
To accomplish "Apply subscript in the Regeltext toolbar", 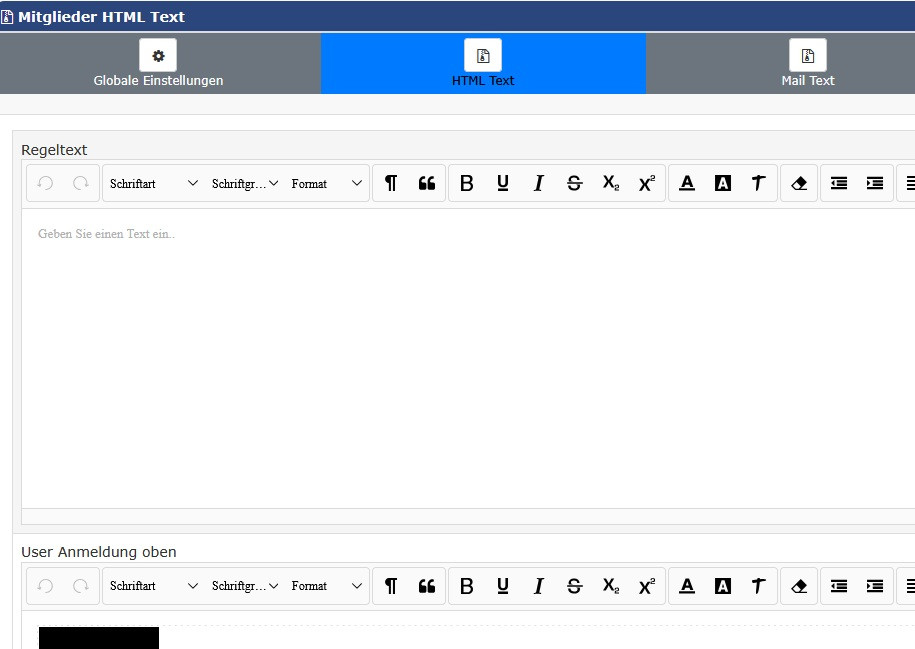I will tap(611, 183).
